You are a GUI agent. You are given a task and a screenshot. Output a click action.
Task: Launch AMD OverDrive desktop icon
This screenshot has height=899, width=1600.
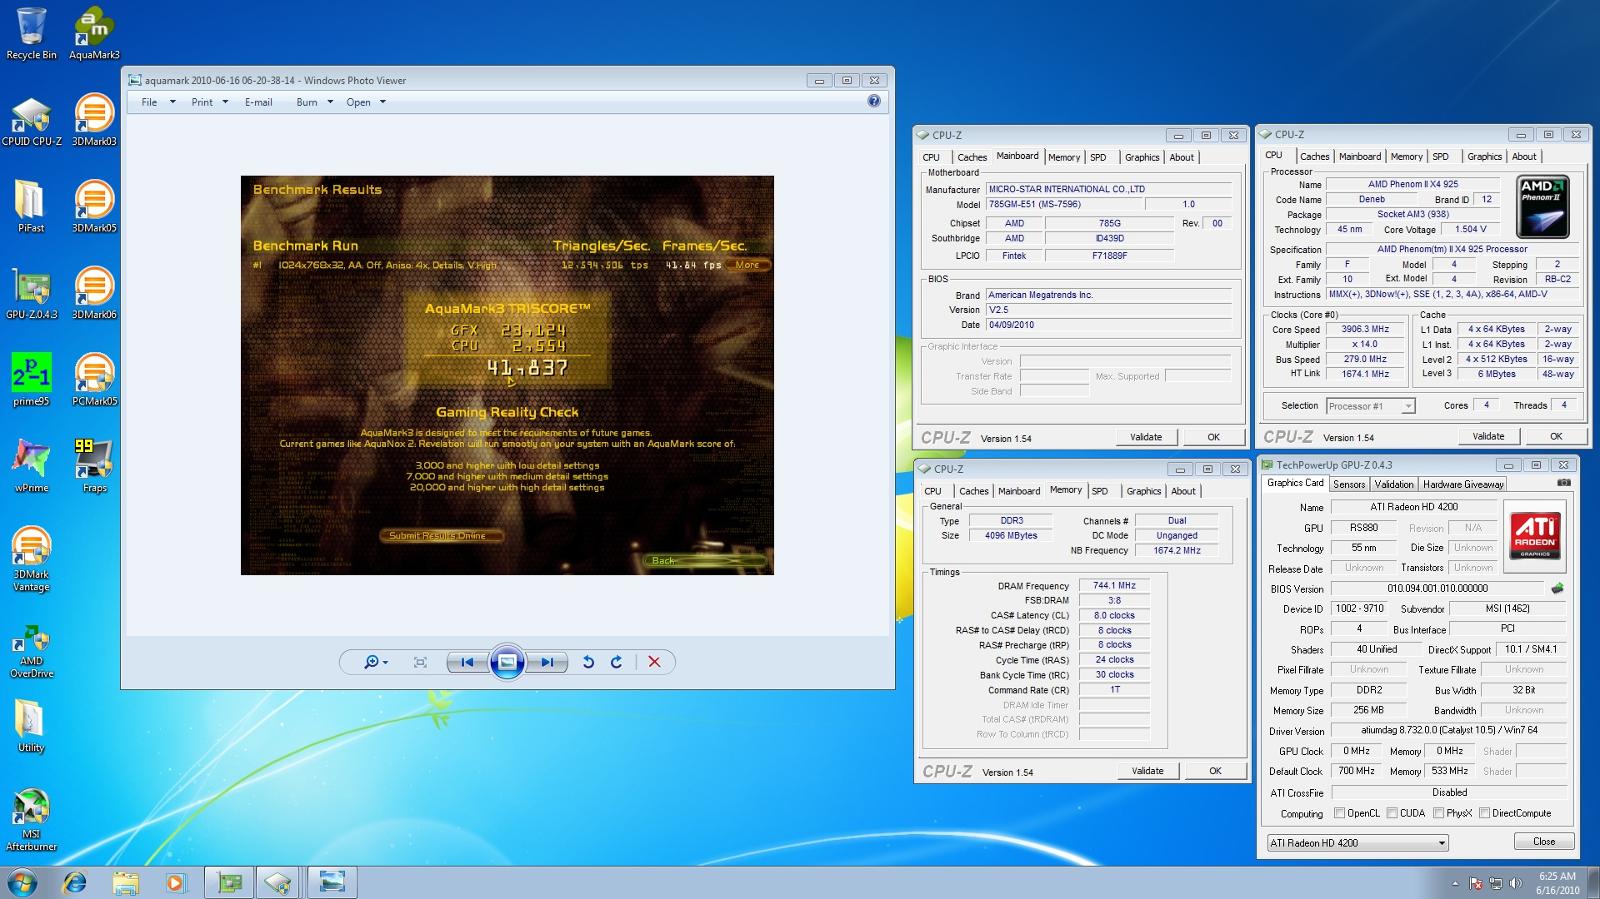31,652
